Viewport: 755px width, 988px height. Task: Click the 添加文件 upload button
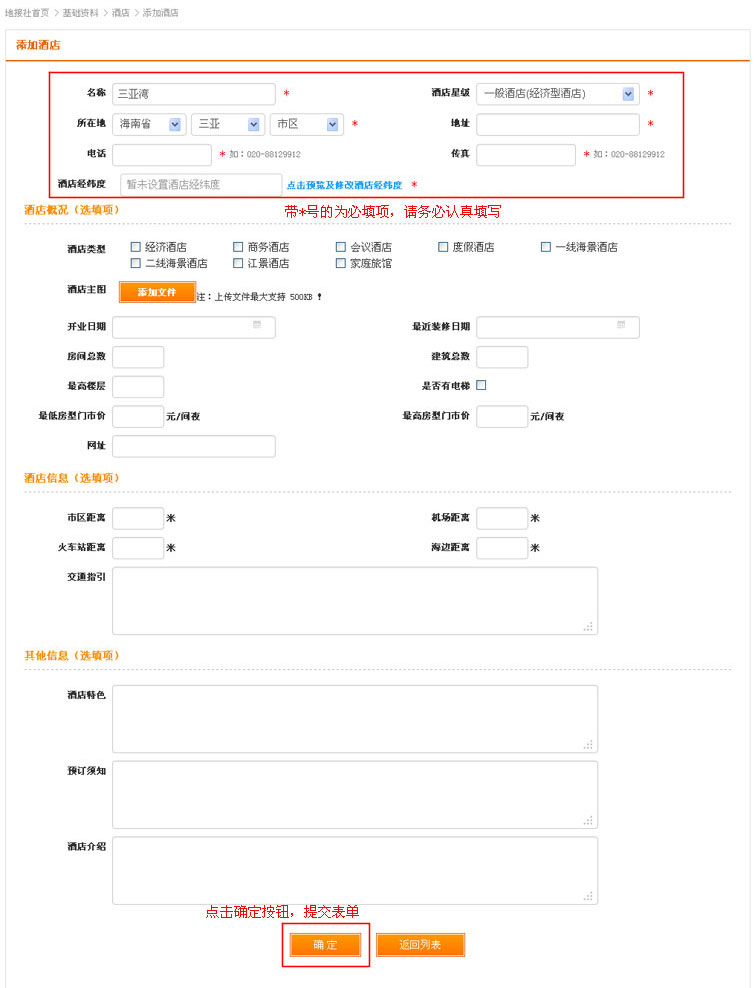pos(156,292)
